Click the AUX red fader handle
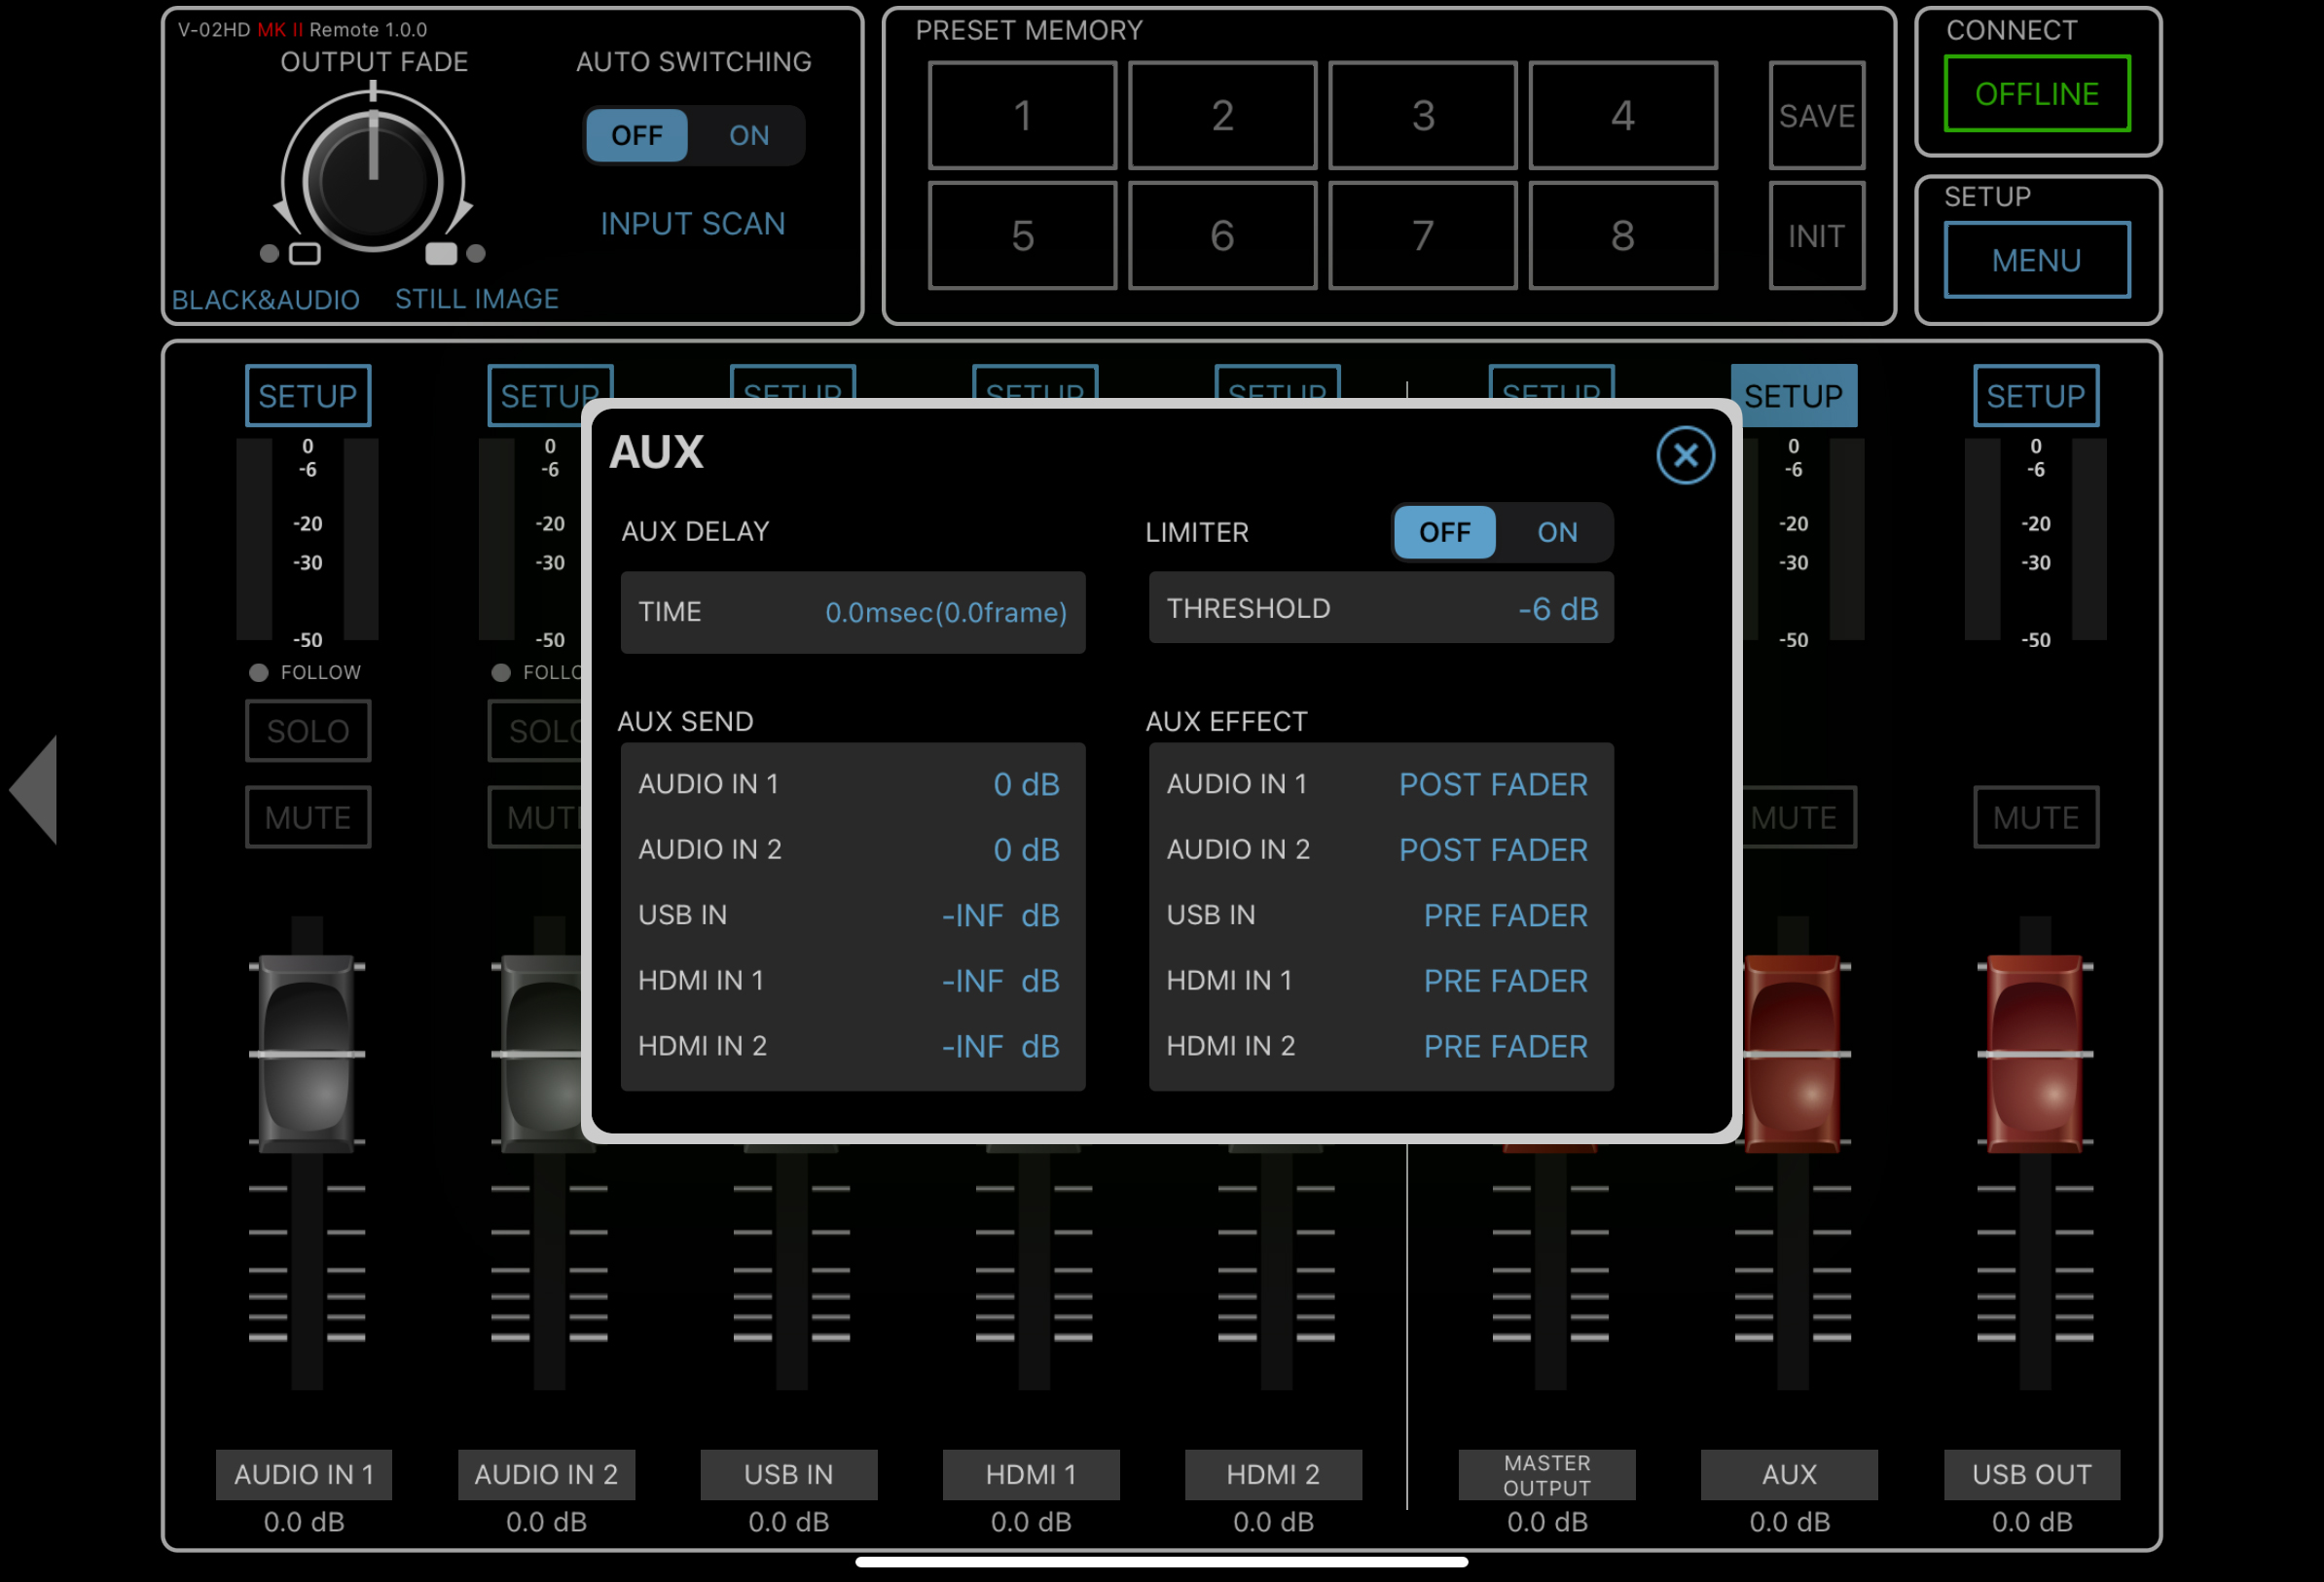Screen dimensions: 2324x1582 (x=1791, y=1054)
